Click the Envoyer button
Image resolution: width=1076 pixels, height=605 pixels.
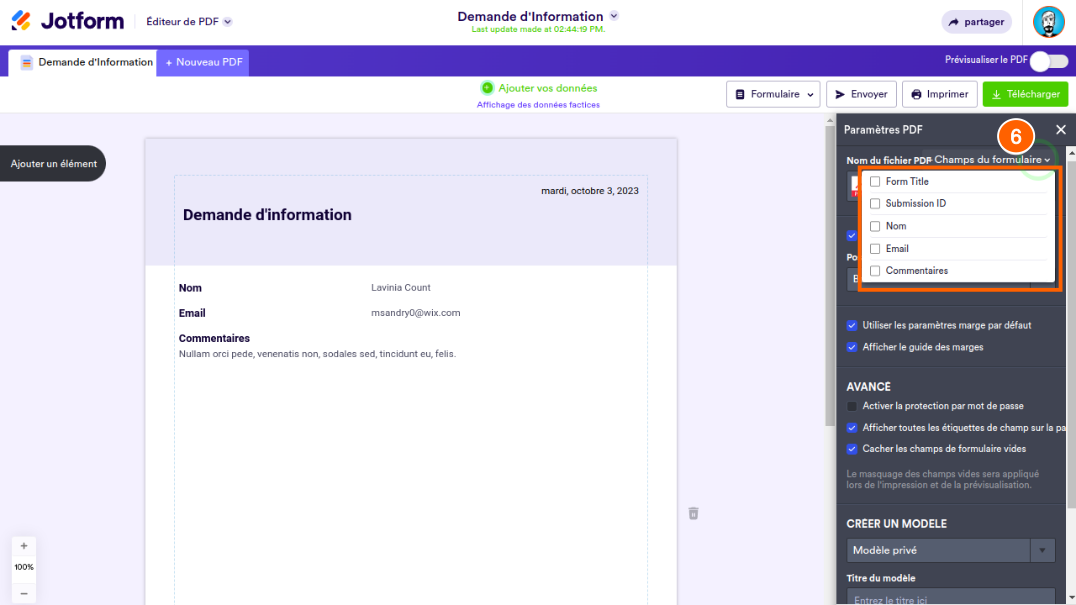click(861, 94)
